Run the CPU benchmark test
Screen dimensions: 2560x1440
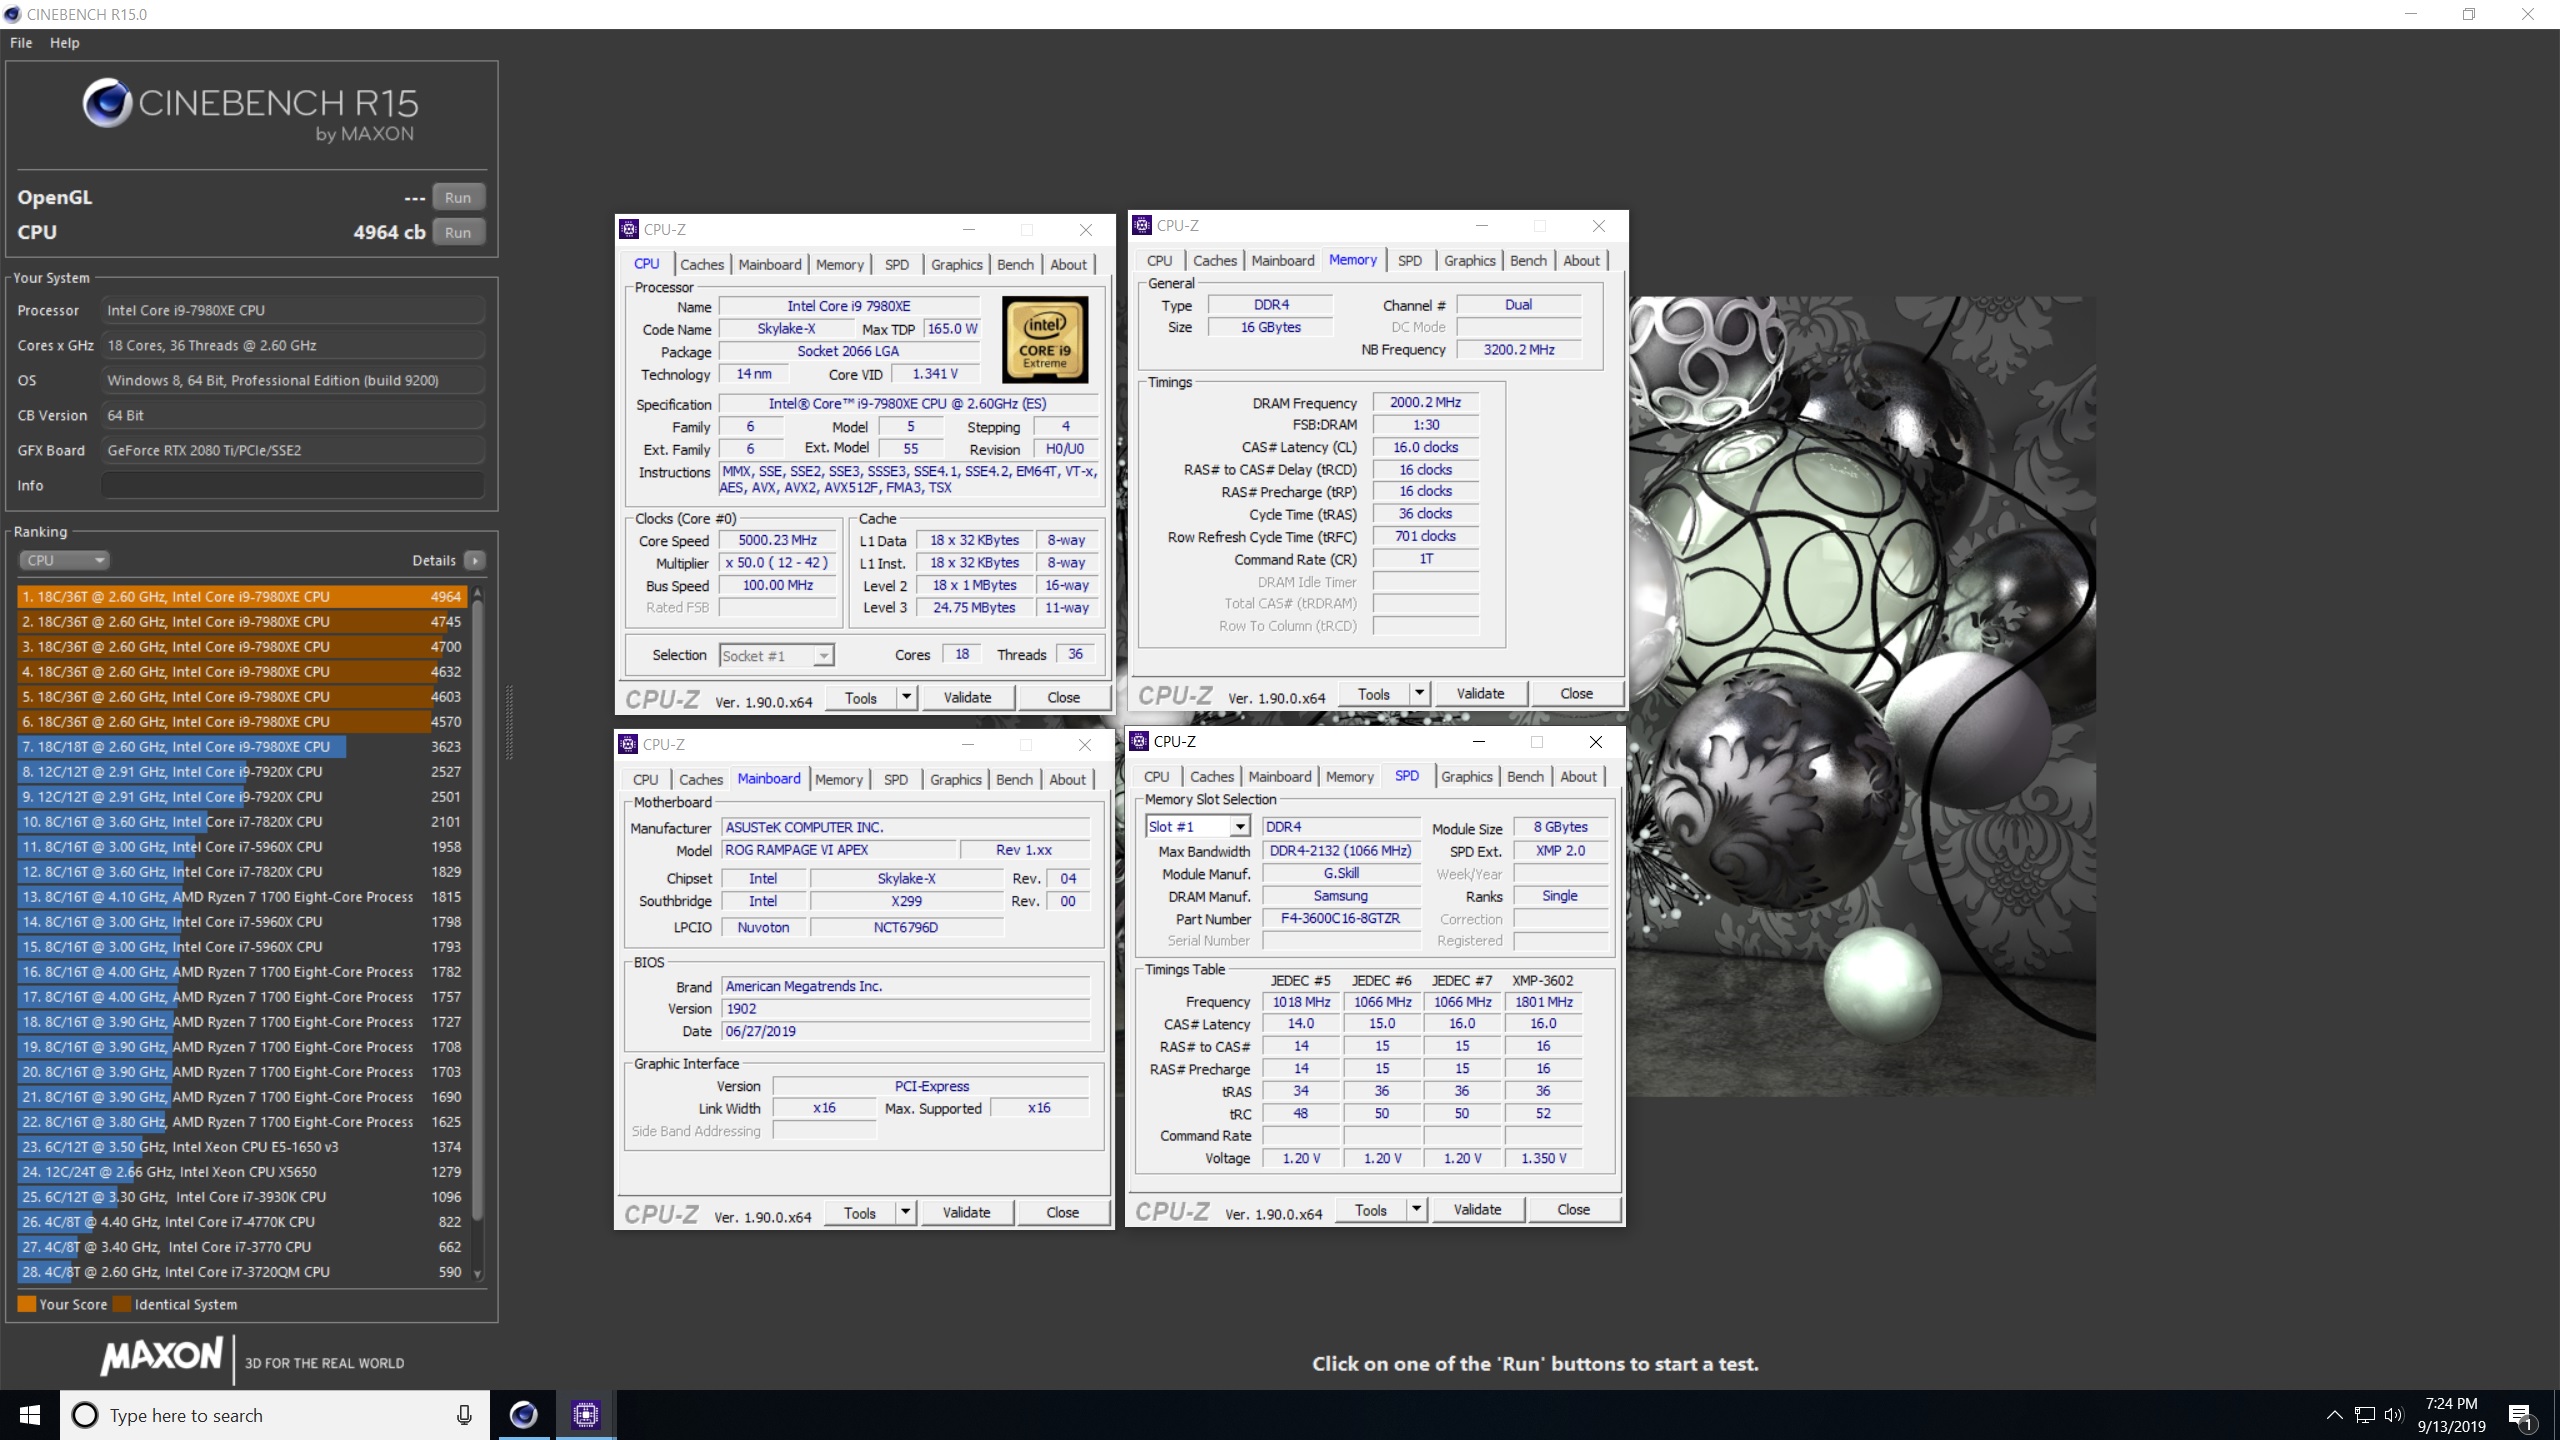coord(458,232)
